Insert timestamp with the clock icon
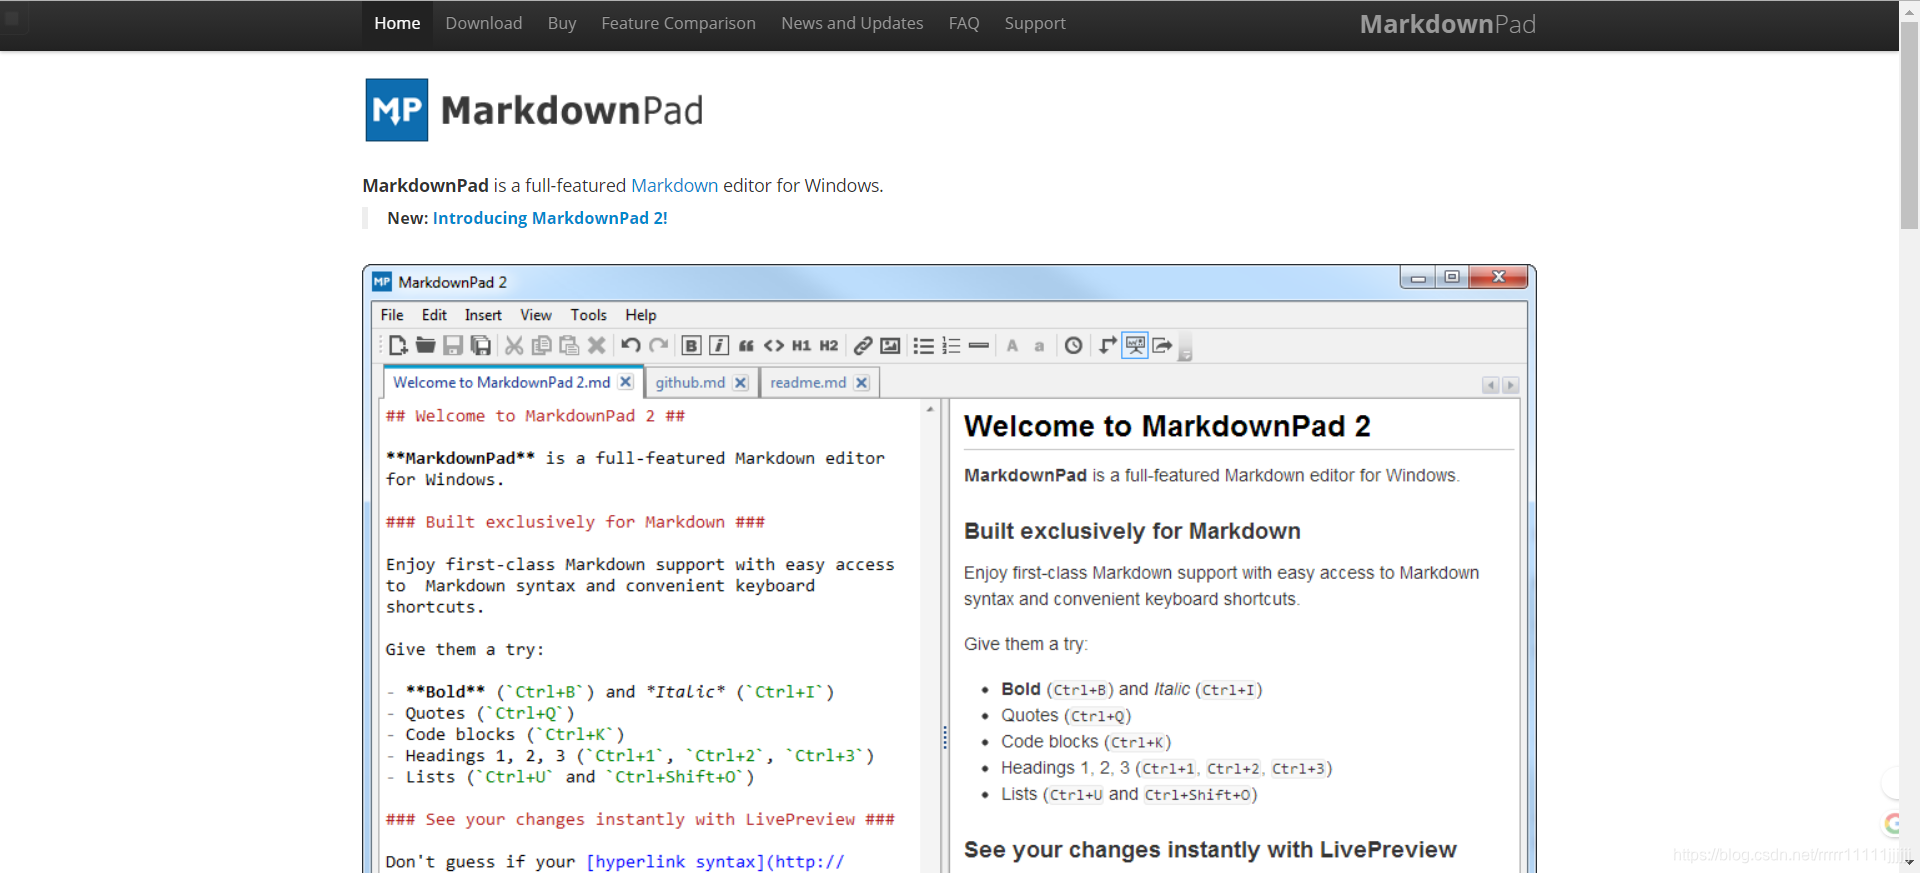Screen dimensions: 1920x873 (1073, 346)
